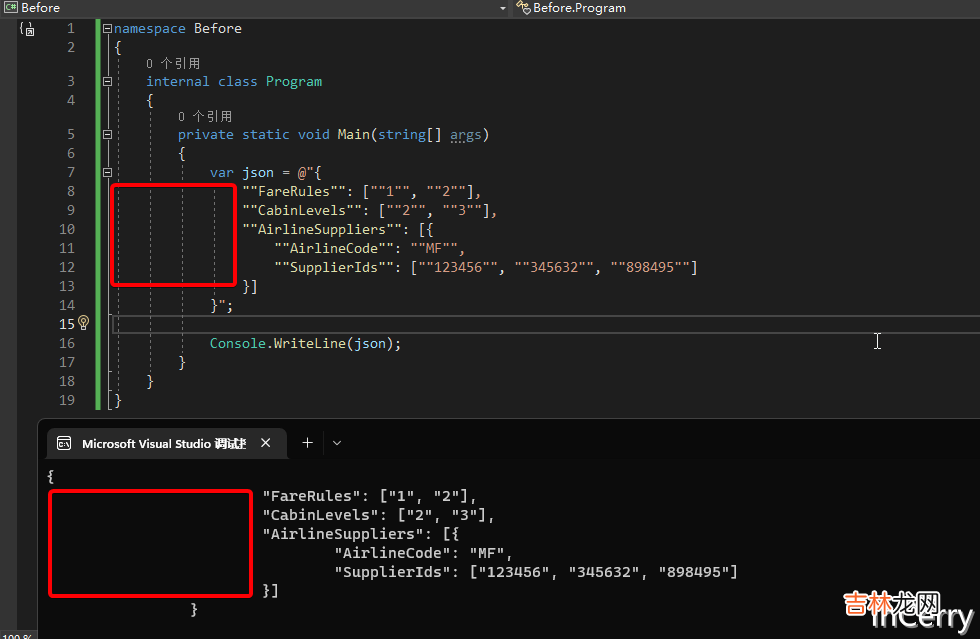
Task: Click the terminal icon on the console tab
Action: pyautogui.click(x=64, y=443)
